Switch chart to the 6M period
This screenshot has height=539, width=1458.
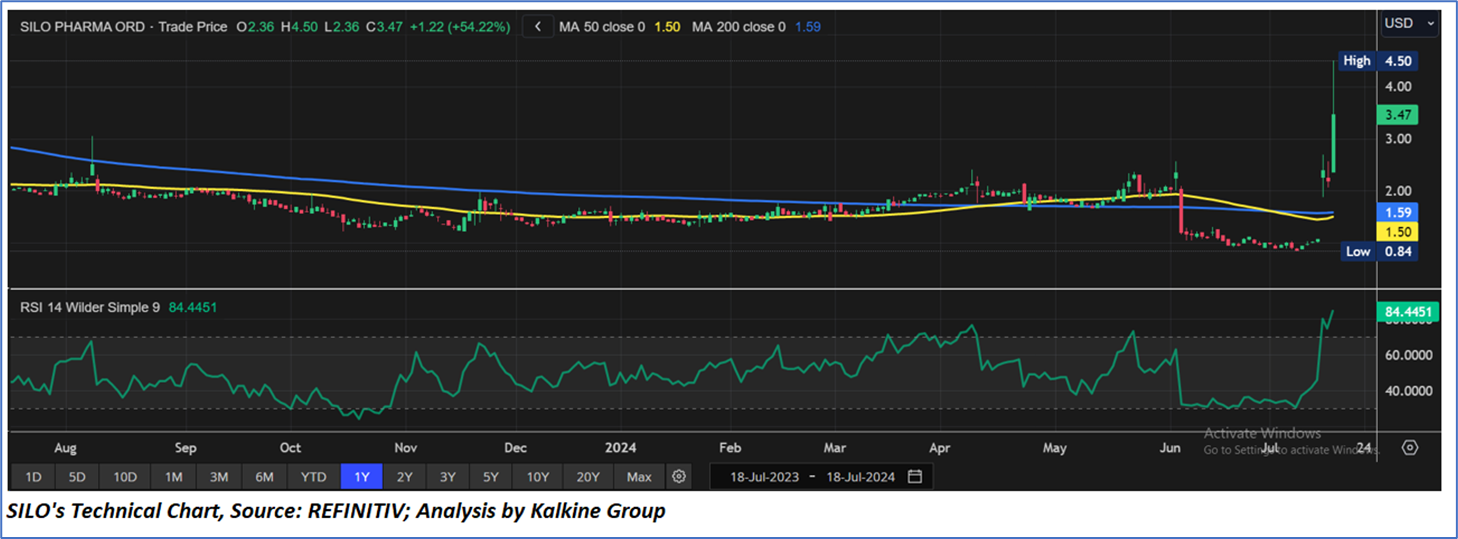click(265, 477)
